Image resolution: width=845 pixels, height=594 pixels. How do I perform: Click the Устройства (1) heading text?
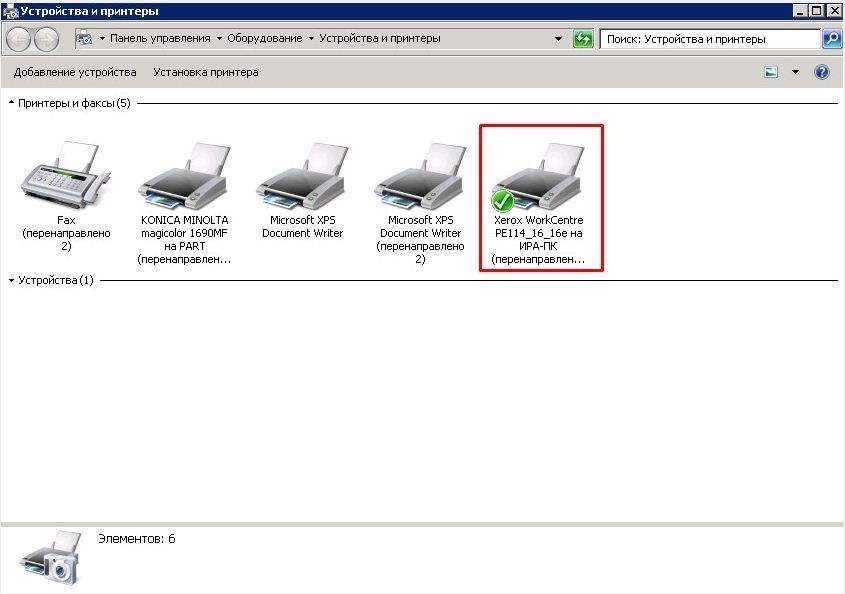tap(56, 280)
